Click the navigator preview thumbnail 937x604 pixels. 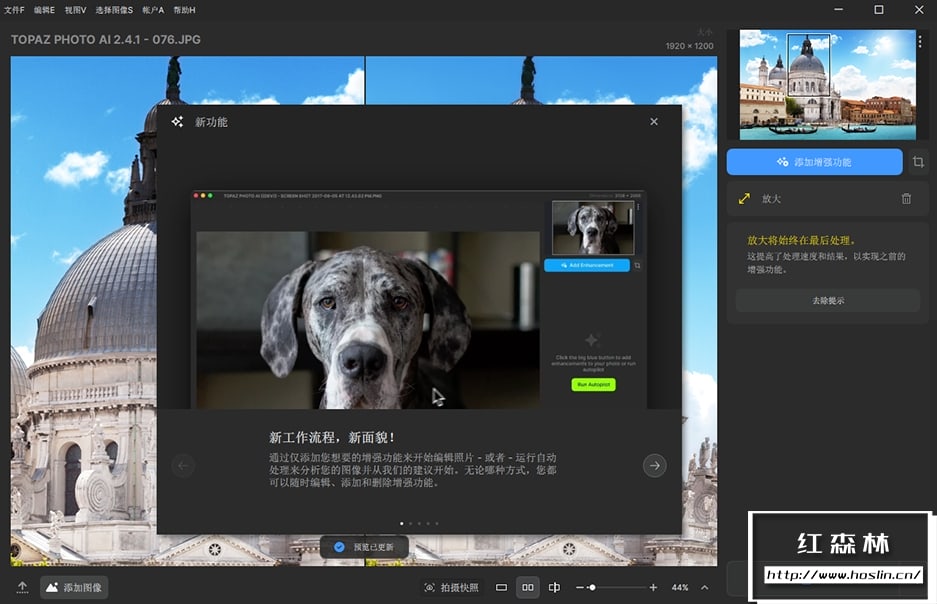(x=827, y=85)
